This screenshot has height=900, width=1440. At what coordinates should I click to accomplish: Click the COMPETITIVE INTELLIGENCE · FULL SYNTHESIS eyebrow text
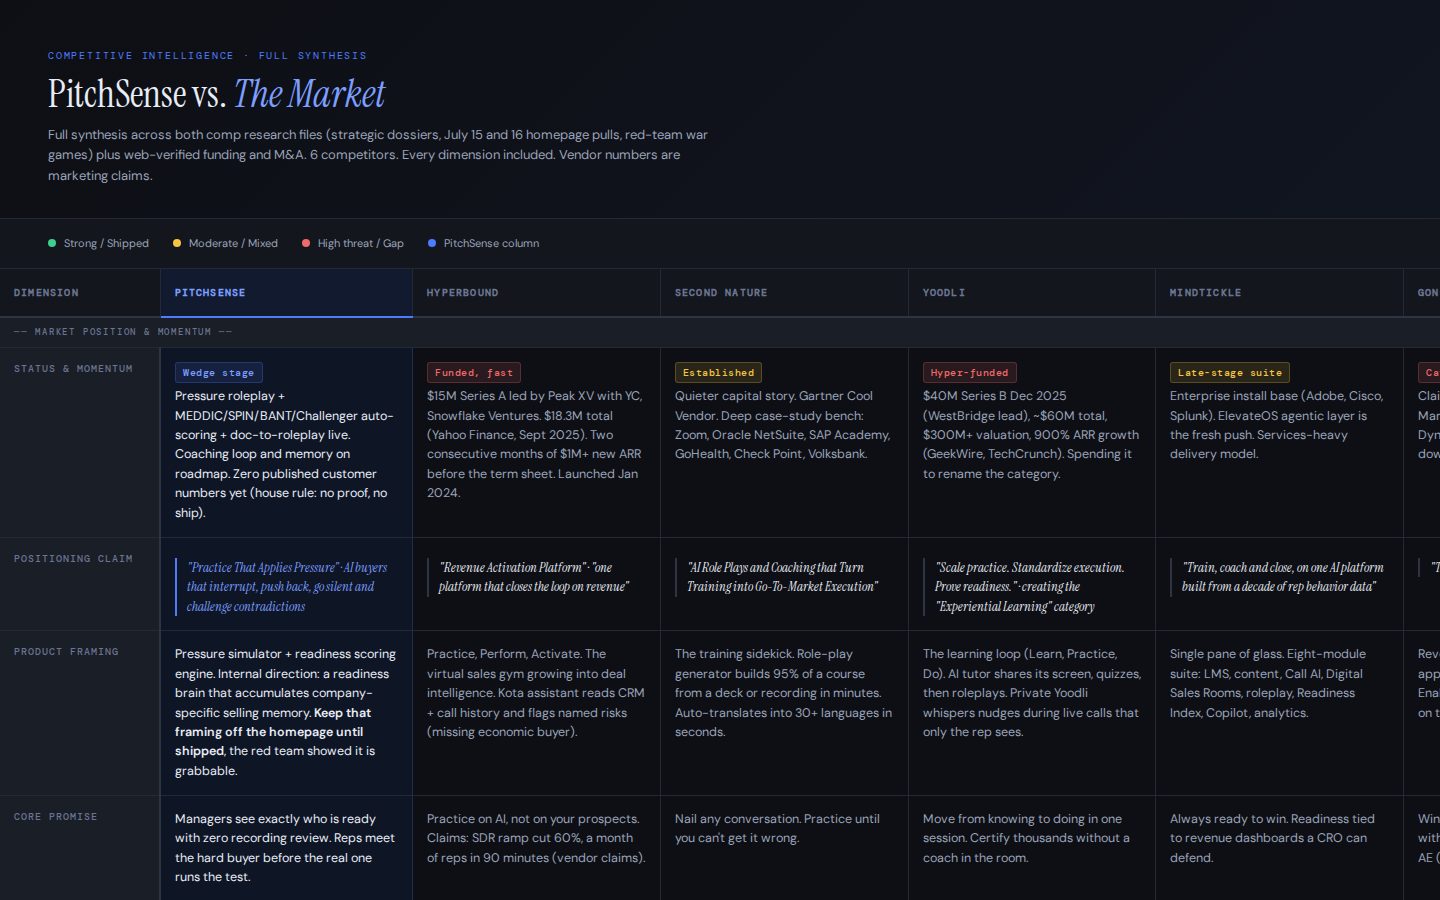click(207, 56)
